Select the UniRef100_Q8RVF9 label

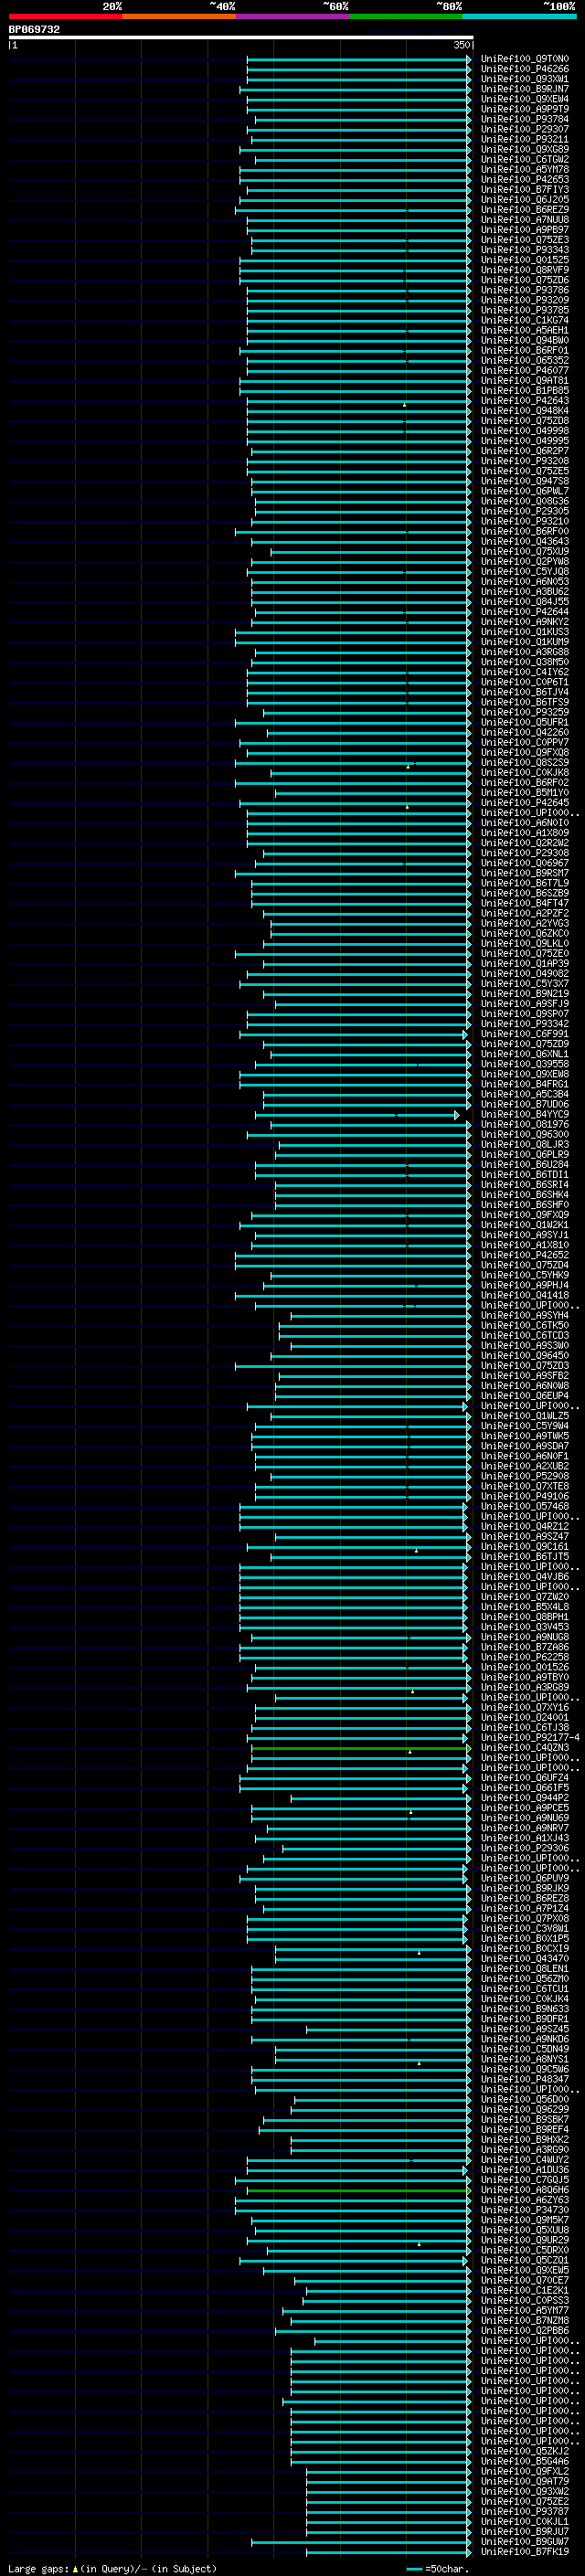coord(524,270)
